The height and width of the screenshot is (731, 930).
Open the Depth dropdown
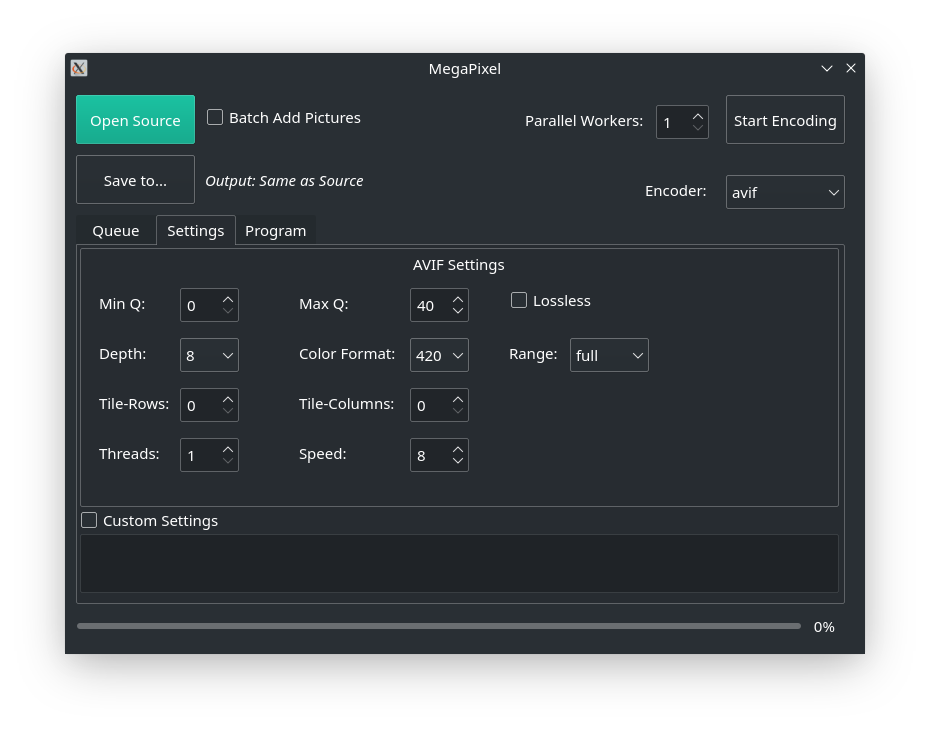point(209,355)
